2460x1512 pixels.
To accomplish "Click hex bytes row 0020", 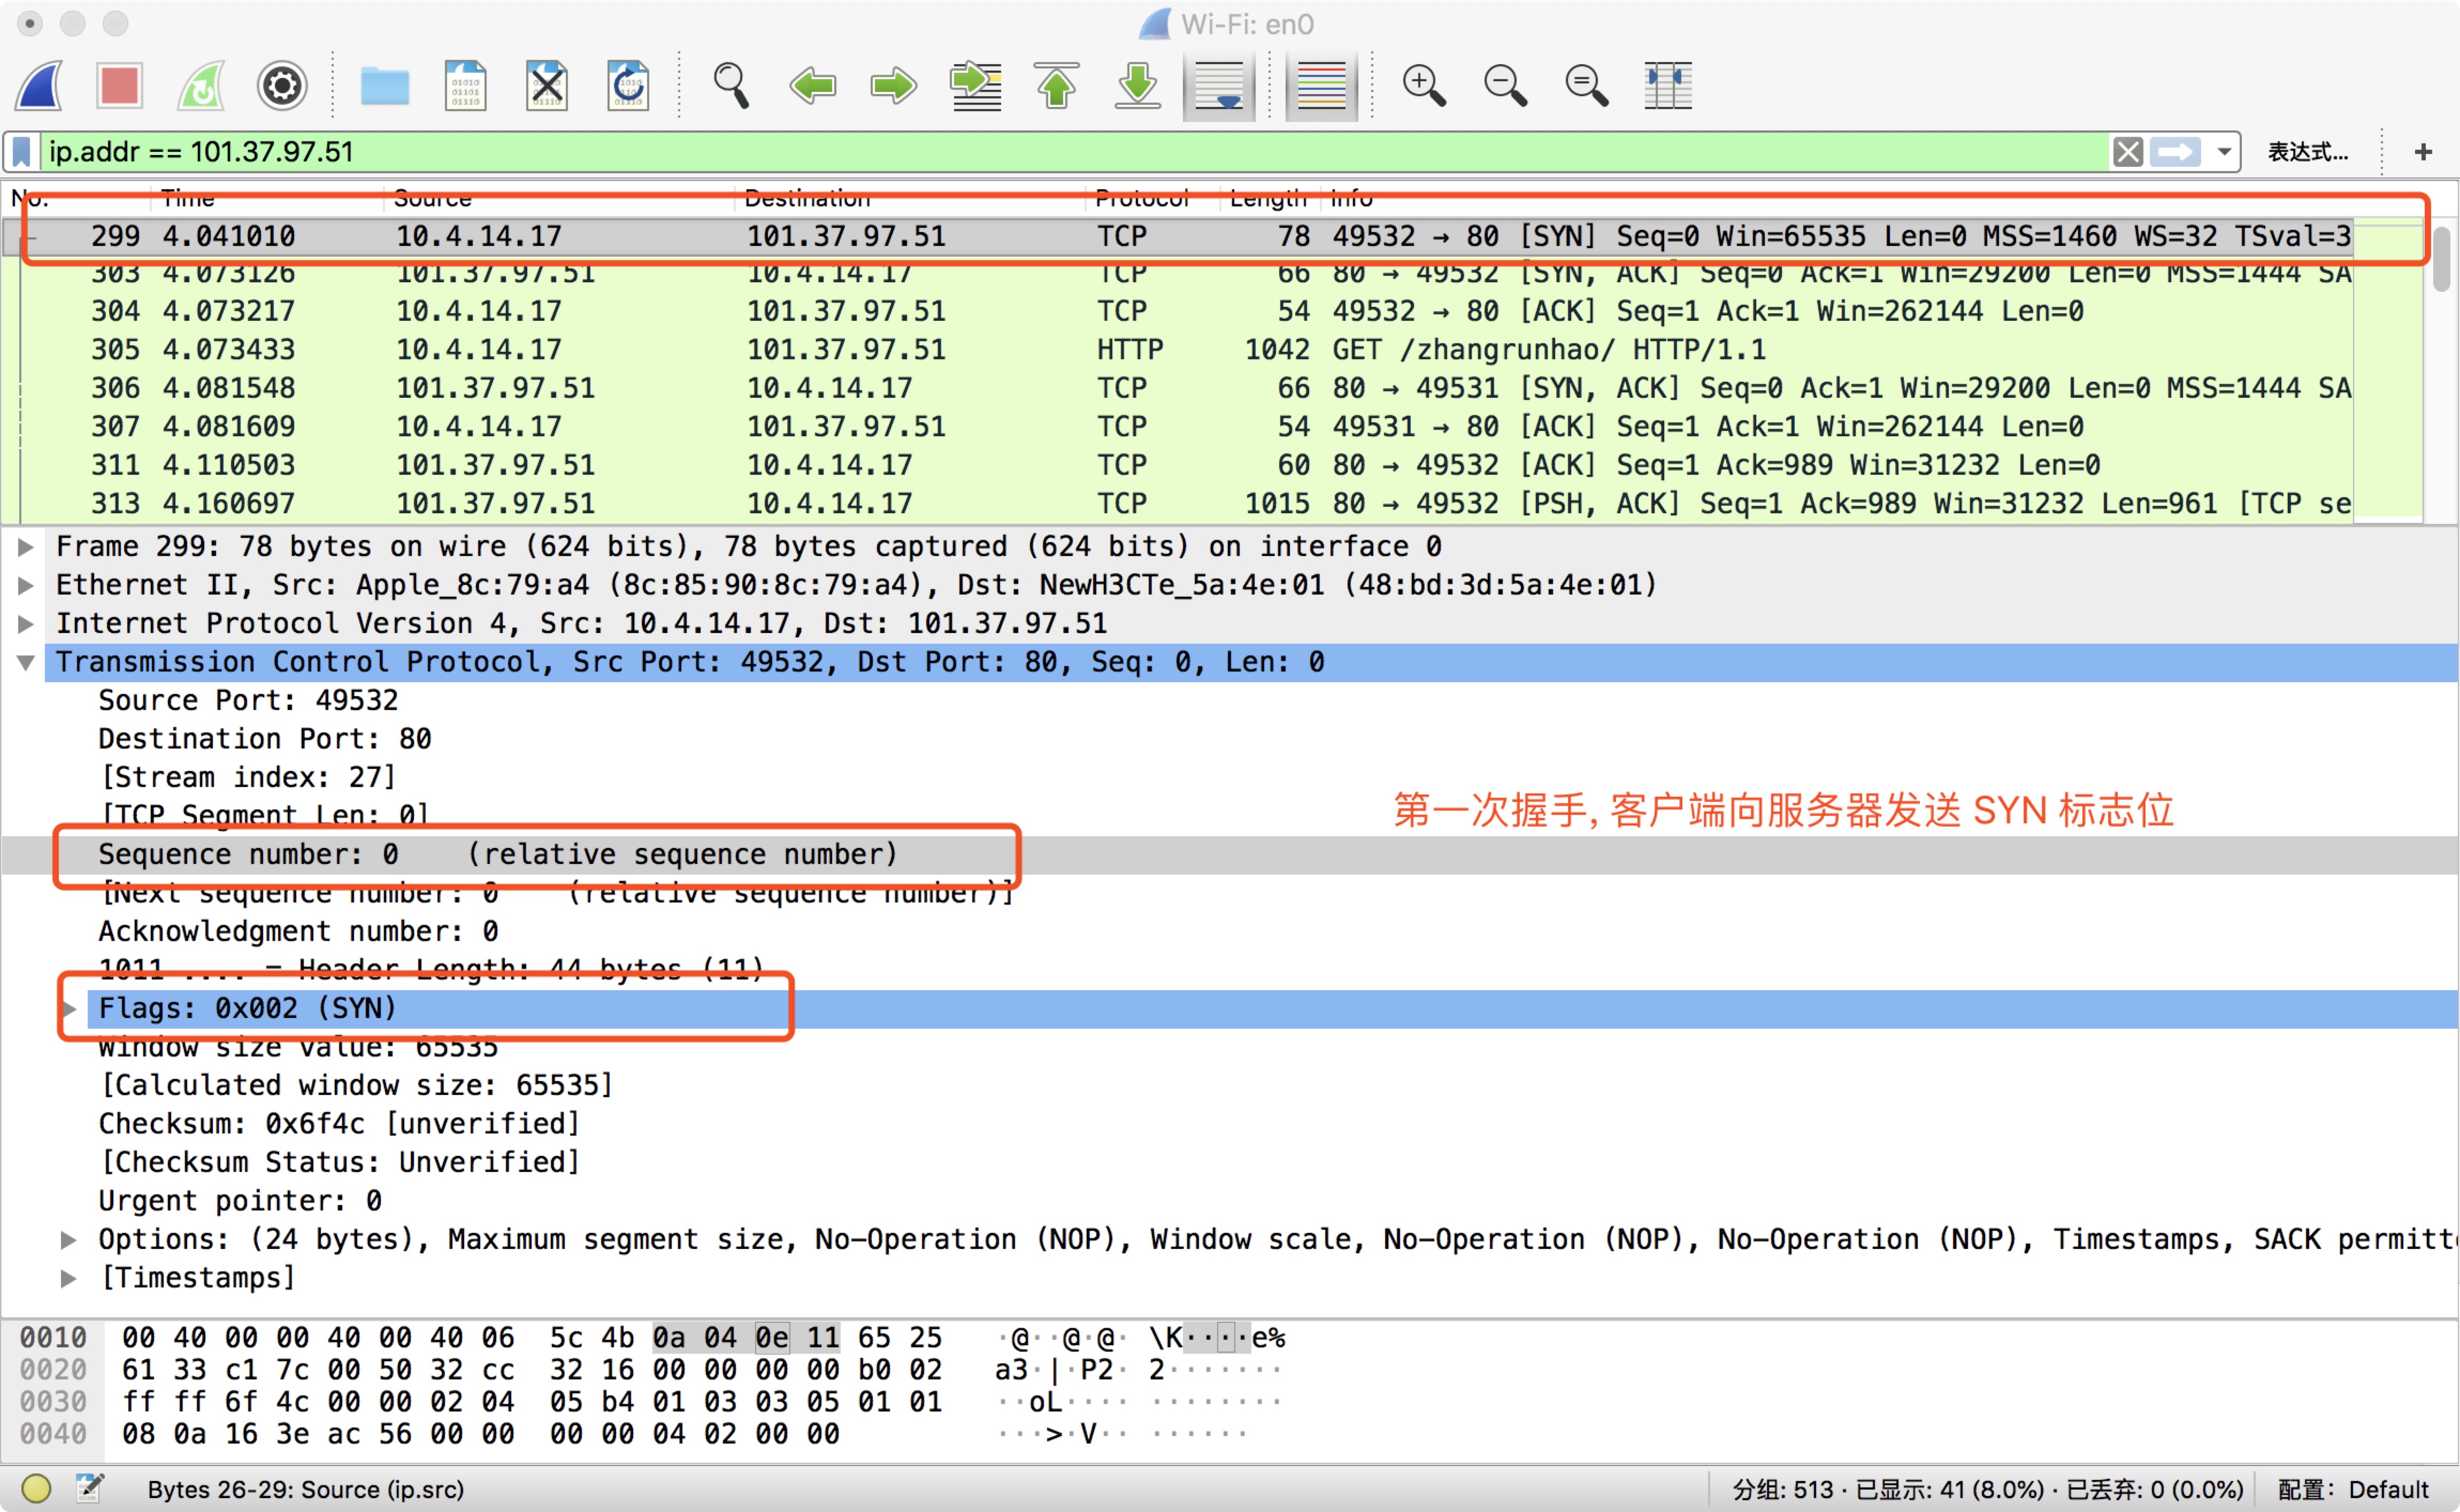I will (x=532, y=1370).
